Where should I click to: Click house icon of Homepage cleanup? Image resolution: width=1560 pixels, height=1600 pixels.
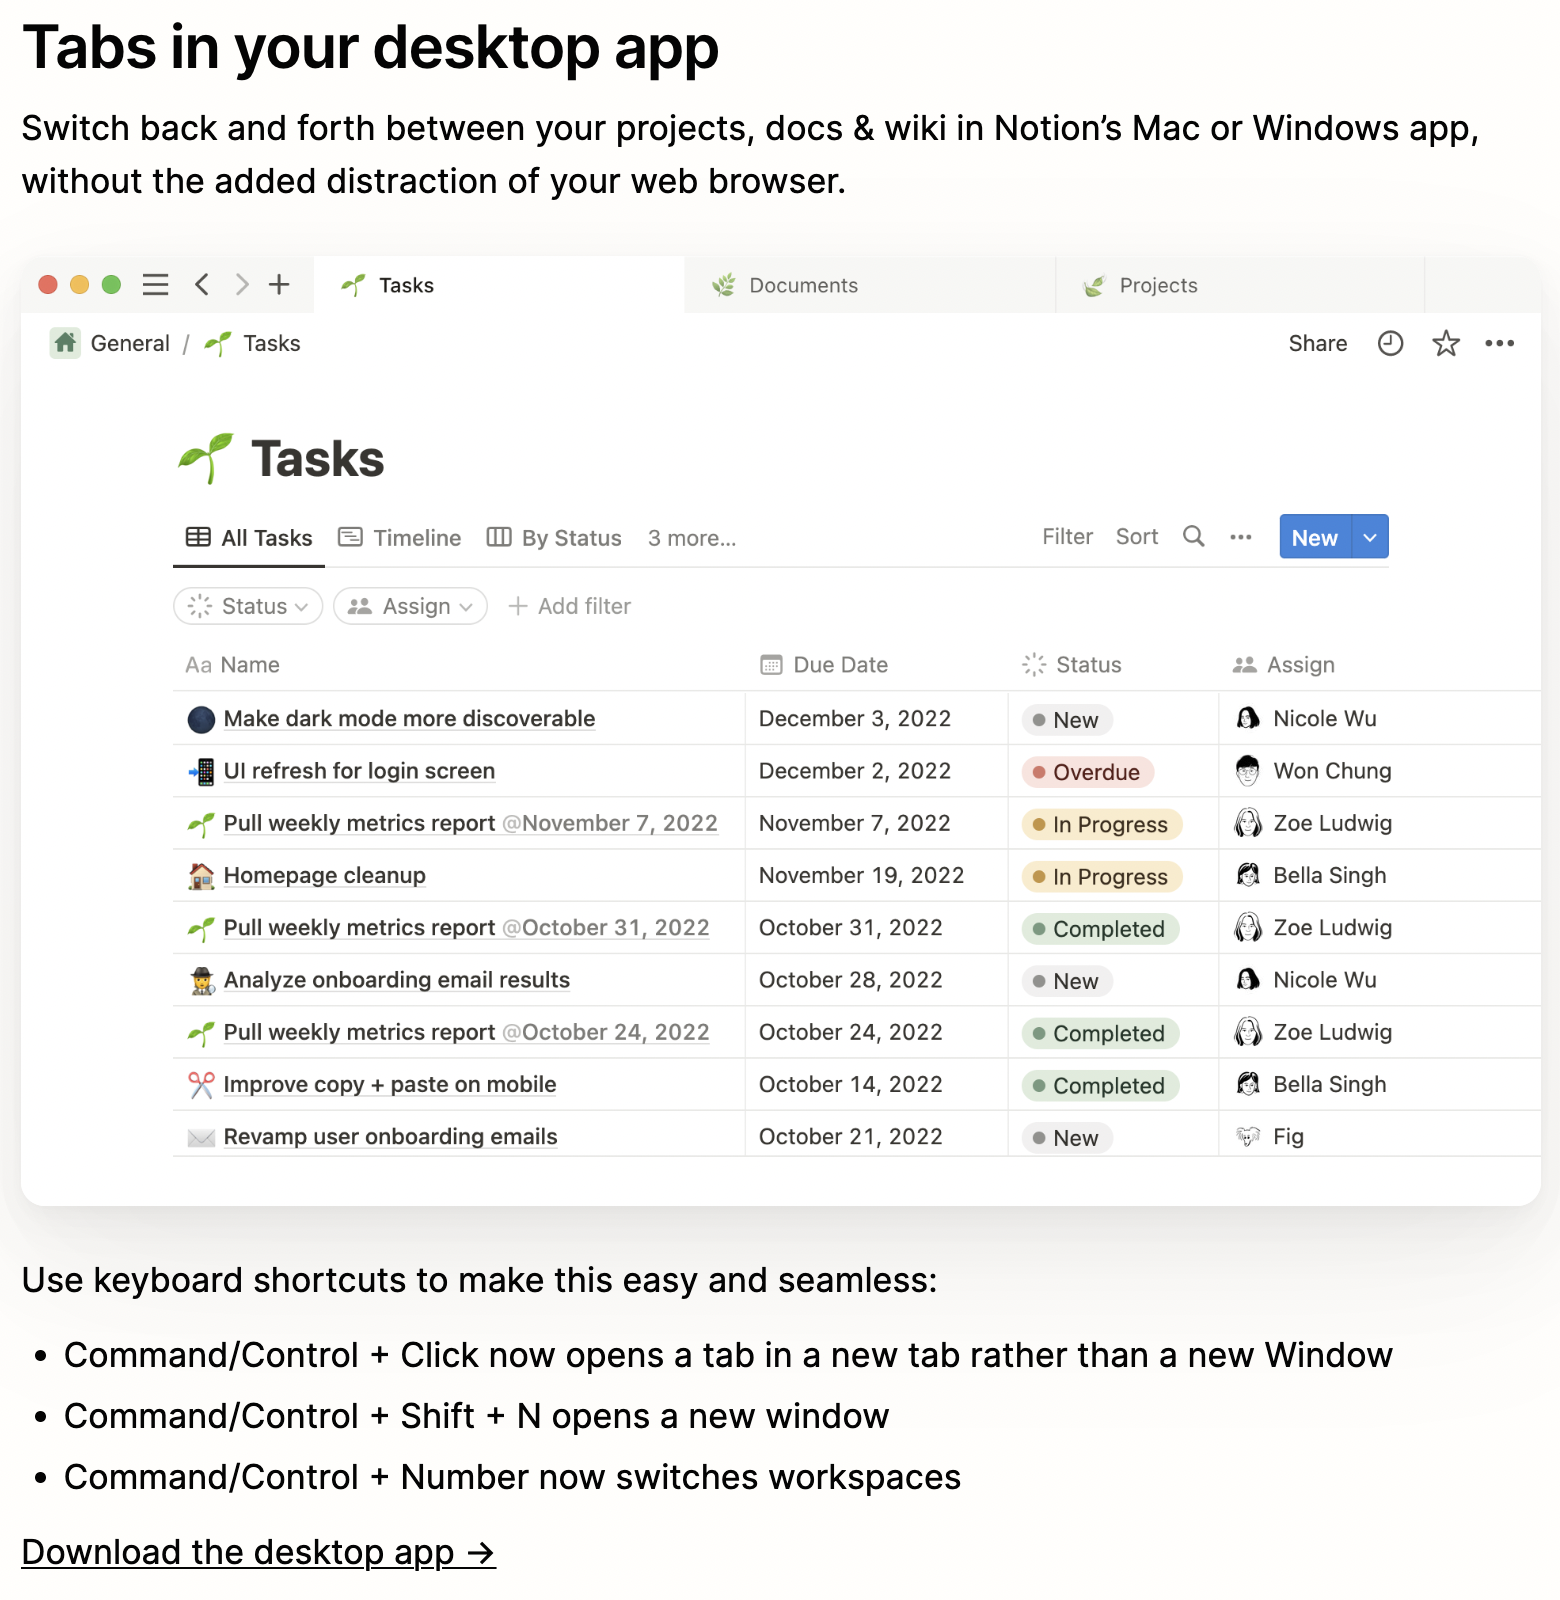click(201, 876)
